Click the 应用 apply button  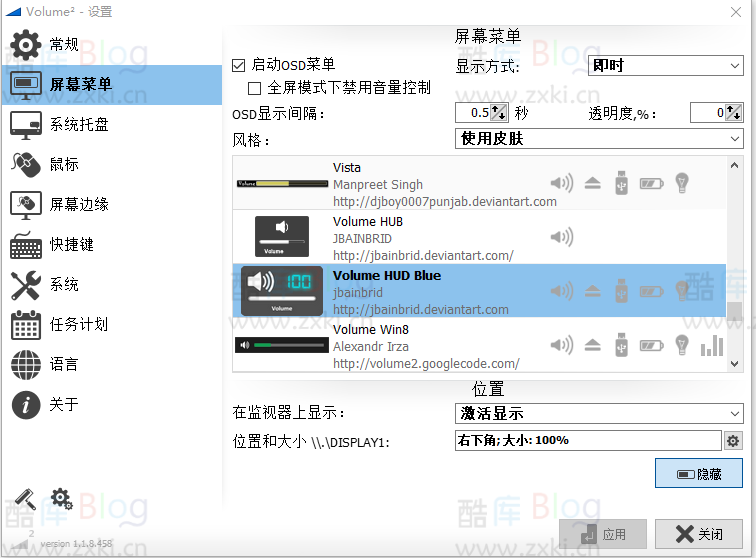[603, 534]
